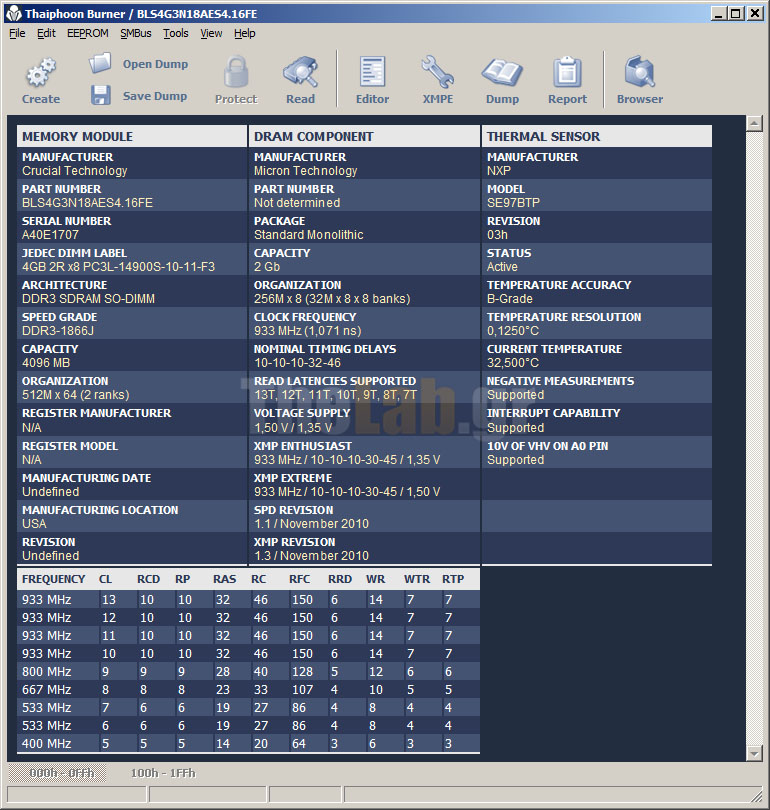Viewport: 770px width, 810px height.
Task: Click the Create gears icon
Action: click(x=41, y=72)
